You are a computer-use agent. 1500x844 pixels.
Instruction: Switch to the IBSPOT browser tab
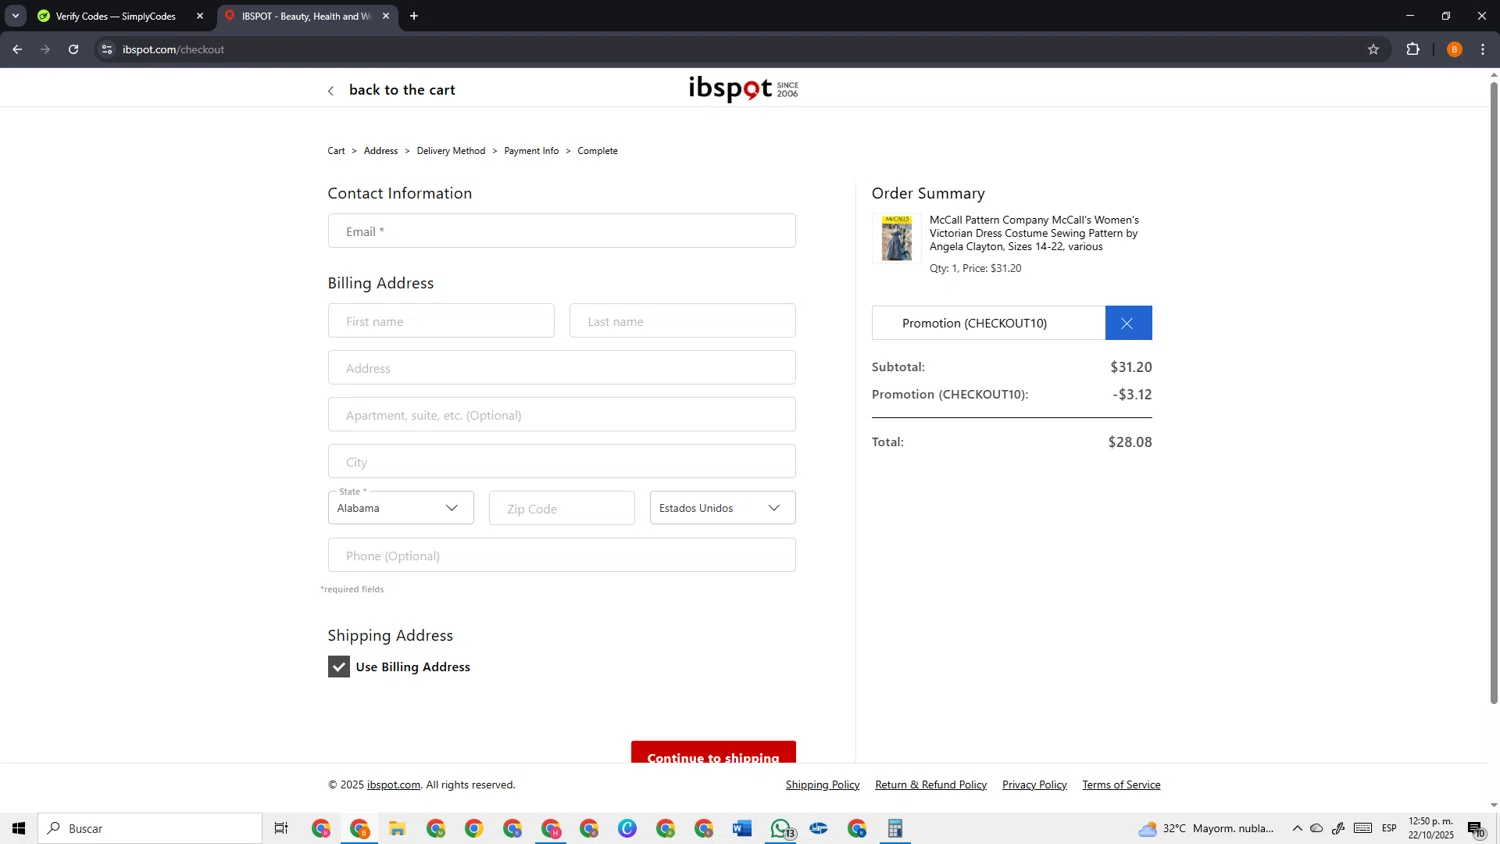[306, 16]
